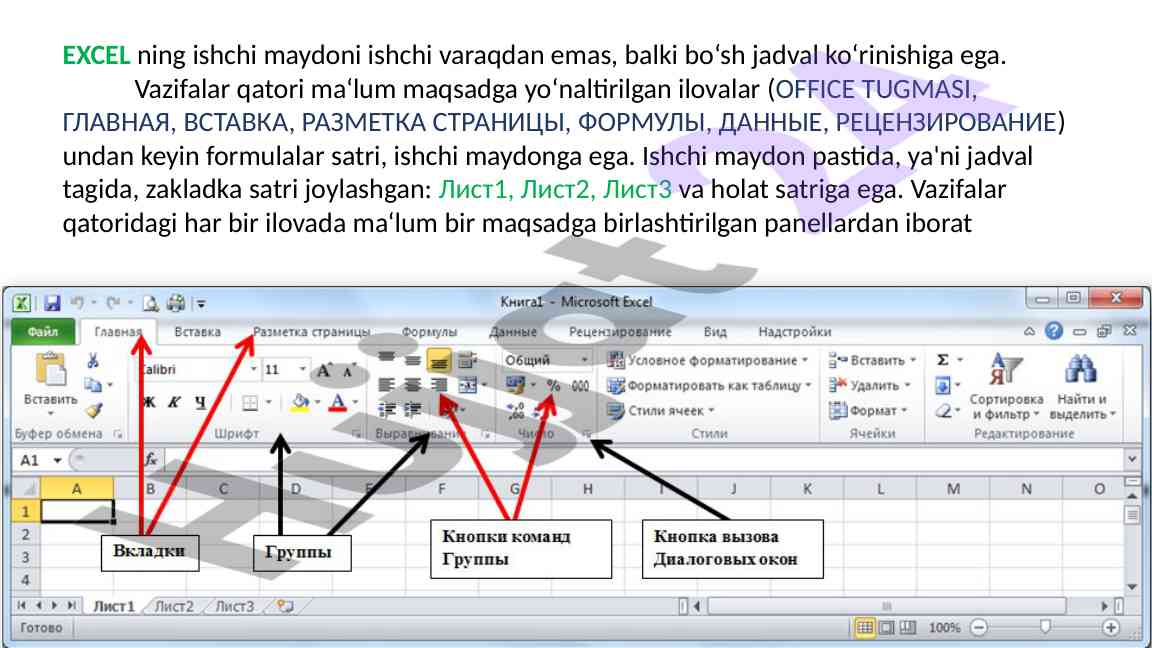Open Excel Help with the question mark
The image size is (1152, 648).
coord(1054,331)
